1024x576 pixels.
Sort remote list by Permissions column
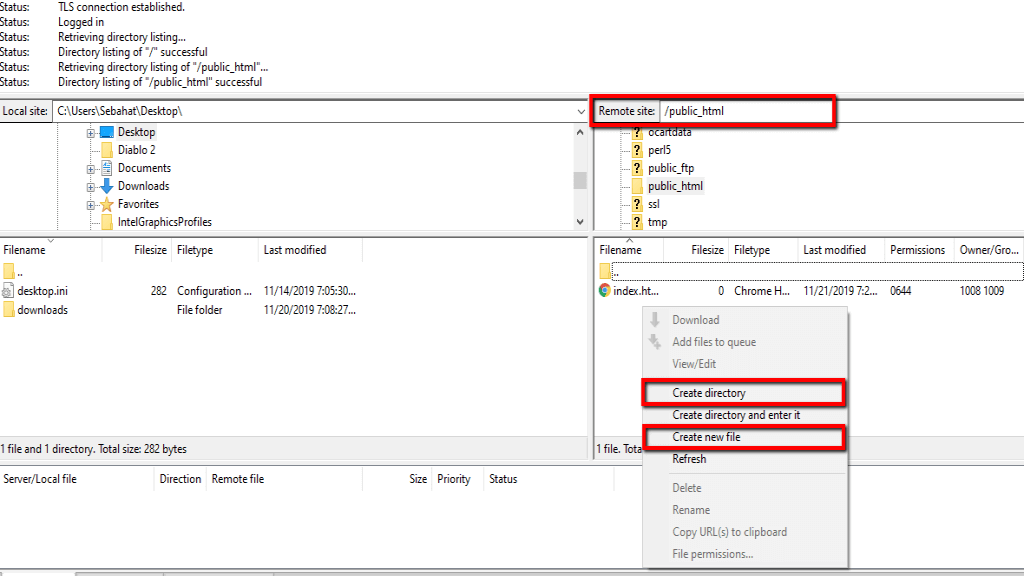tap(919, 250)
